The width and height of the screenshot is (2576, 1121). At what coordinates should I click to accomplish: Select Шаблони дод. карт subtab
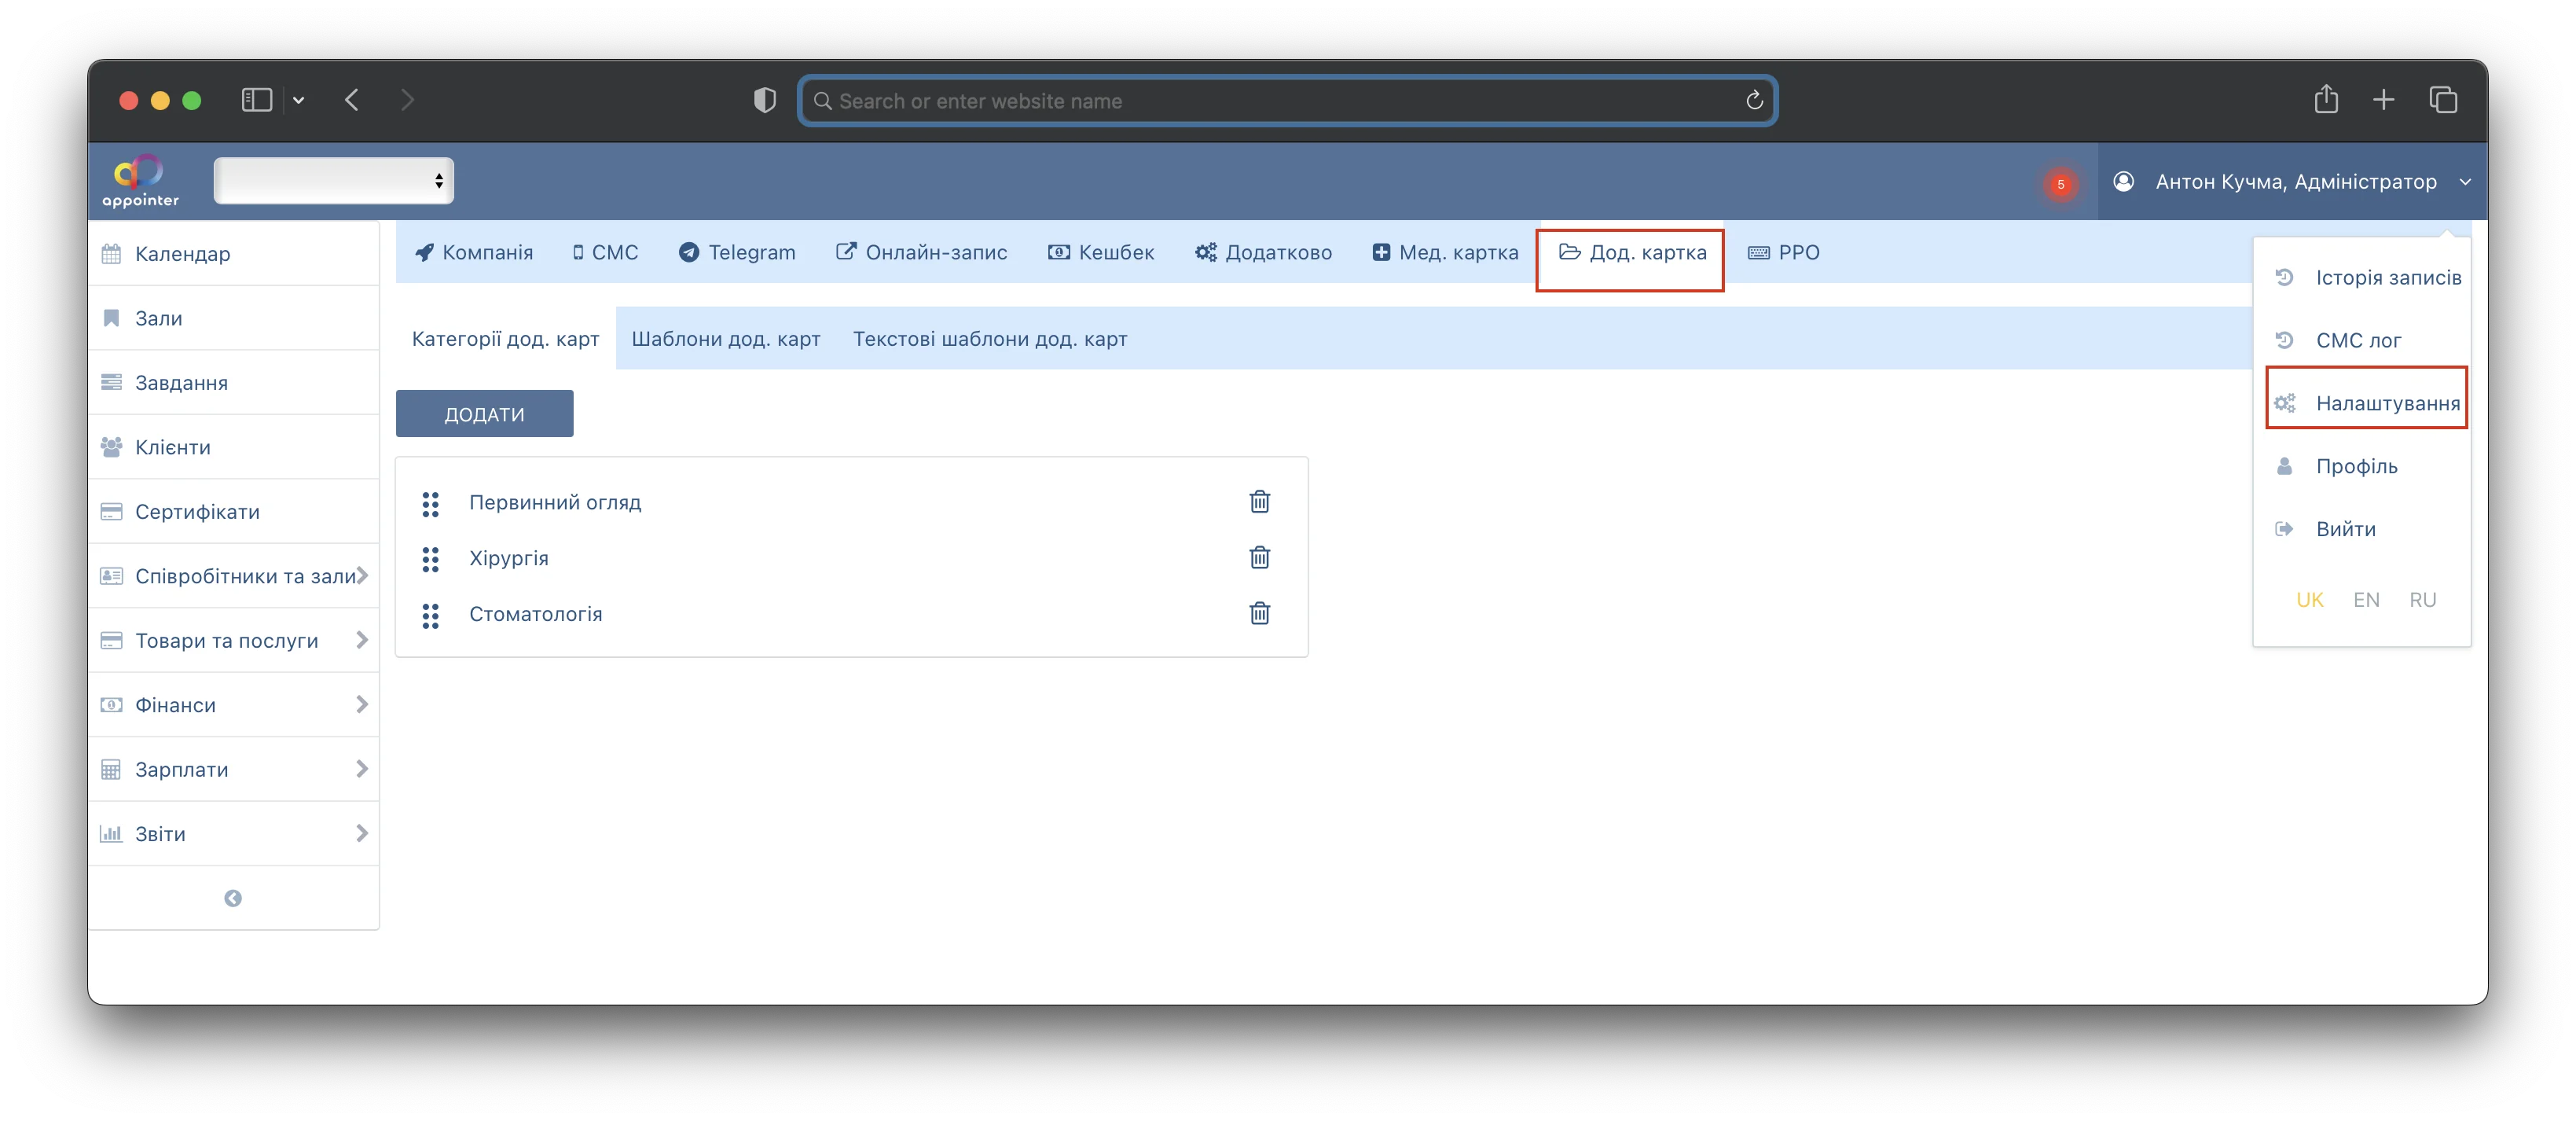(x=726, y=339)
